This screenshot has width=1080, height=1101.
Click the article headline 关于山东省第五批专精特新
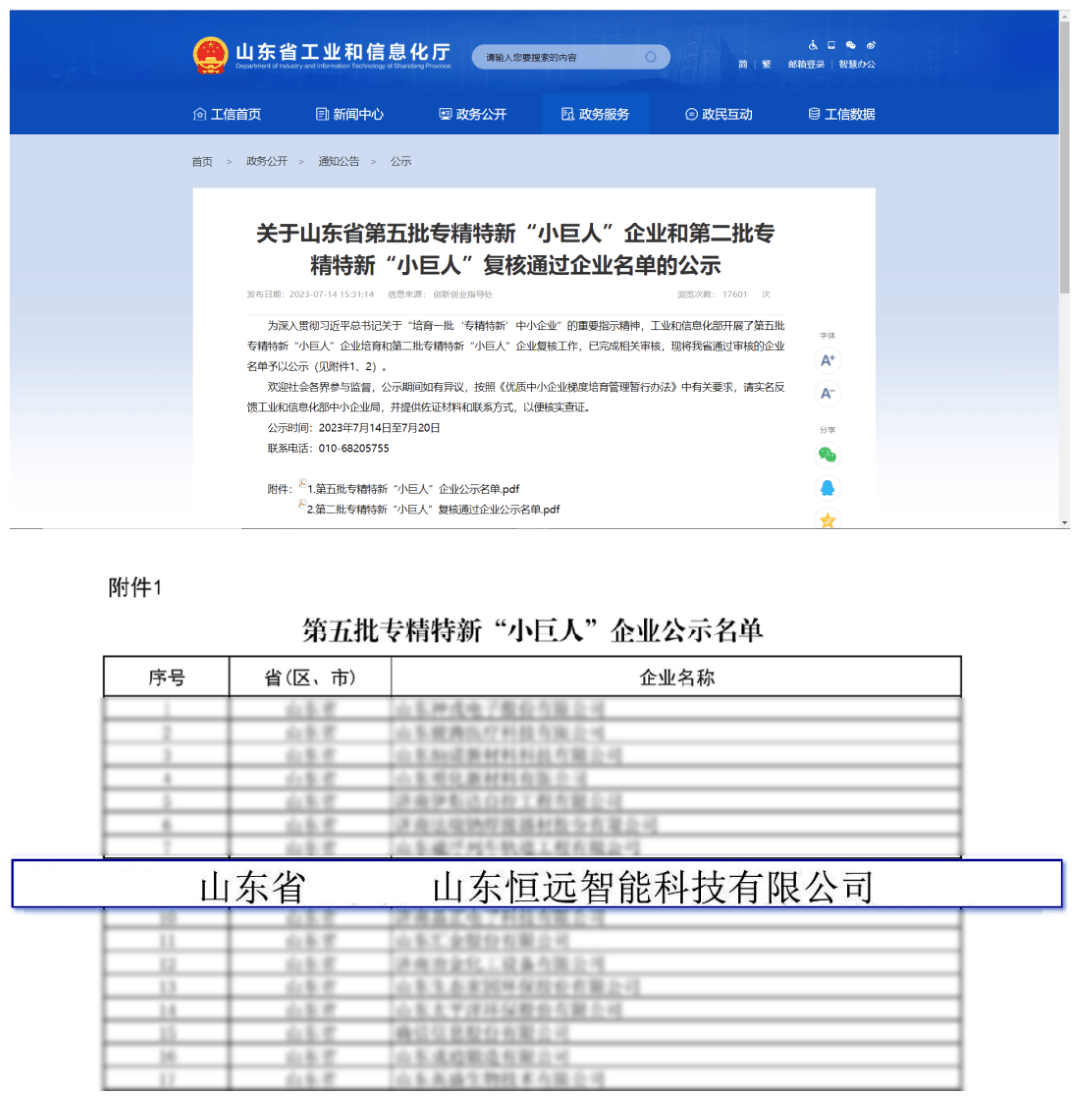click(515, 249)
